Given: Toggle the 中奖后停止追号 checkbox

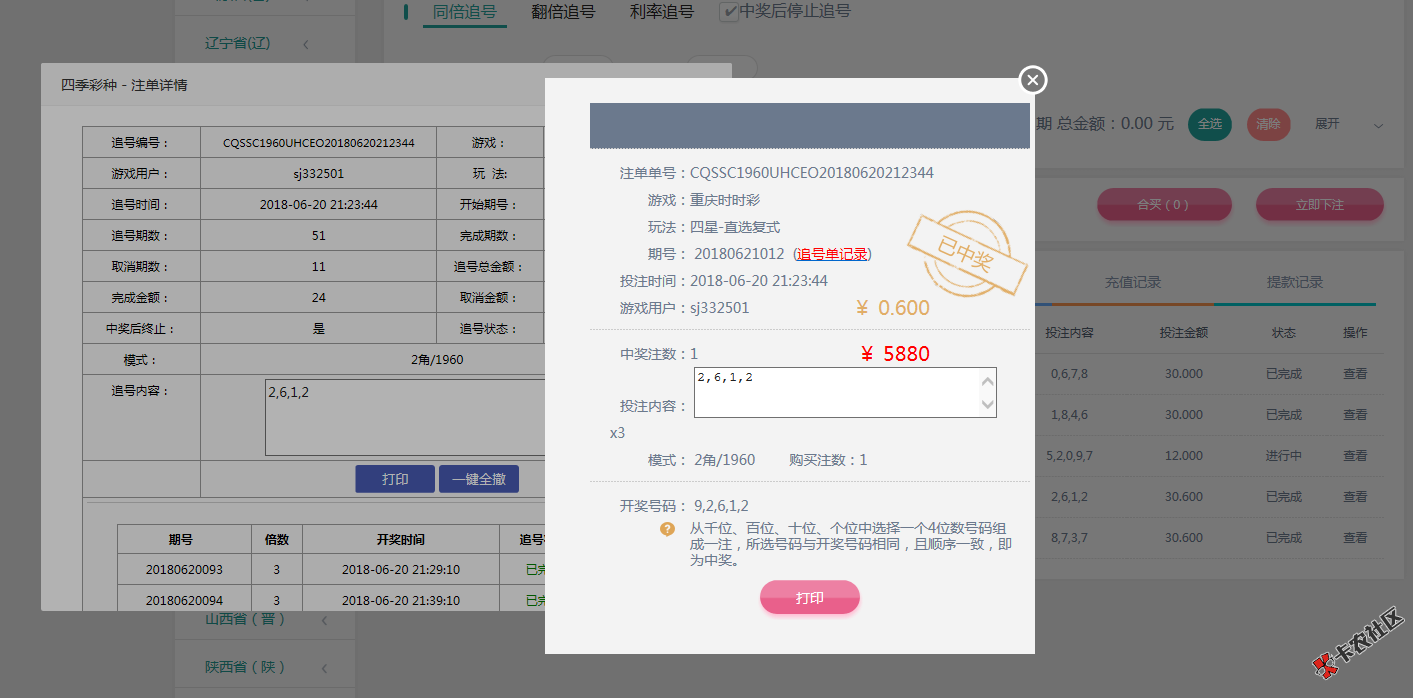Looking at the screenshot, I should (729, 12).
